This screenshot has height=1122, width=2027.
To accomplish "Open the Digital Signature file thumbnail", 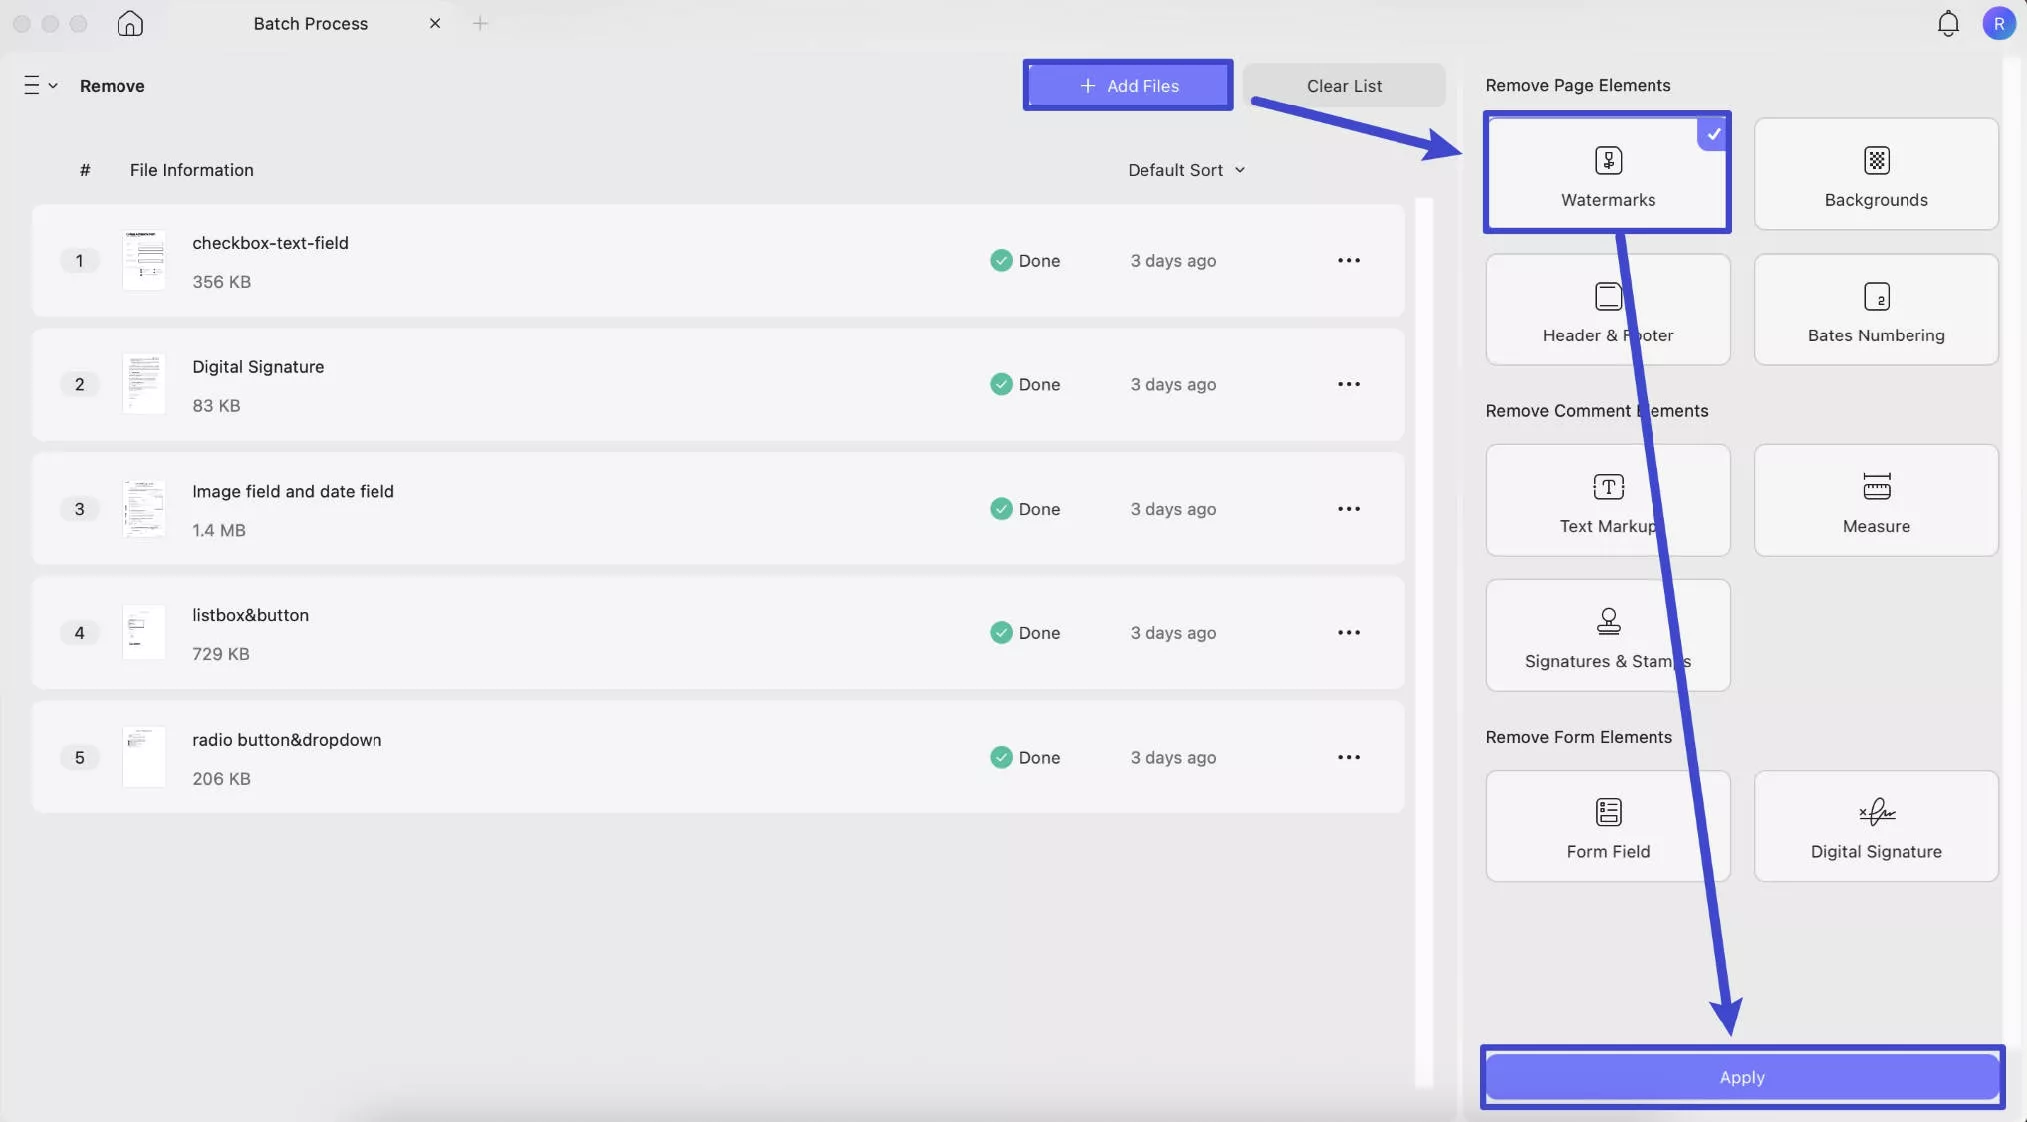I will [144, 384].
